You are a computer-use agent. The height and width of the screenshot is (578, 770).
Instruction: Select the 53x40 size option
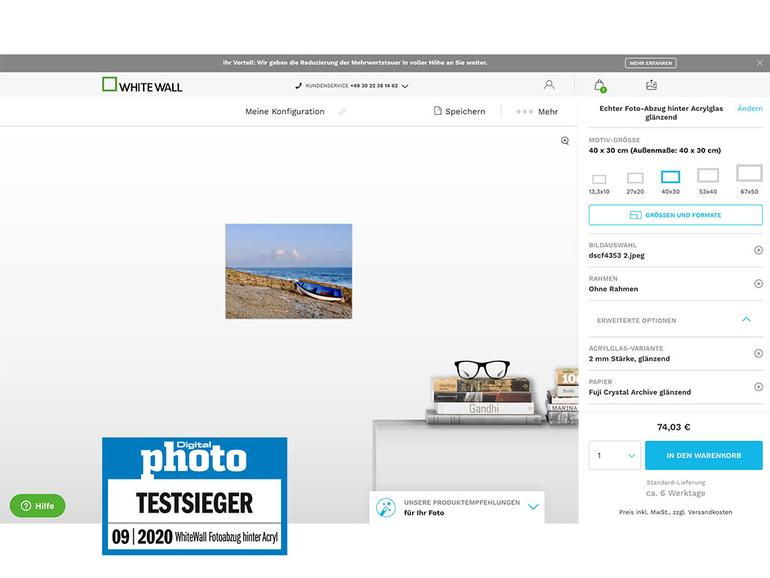(708, 181)
